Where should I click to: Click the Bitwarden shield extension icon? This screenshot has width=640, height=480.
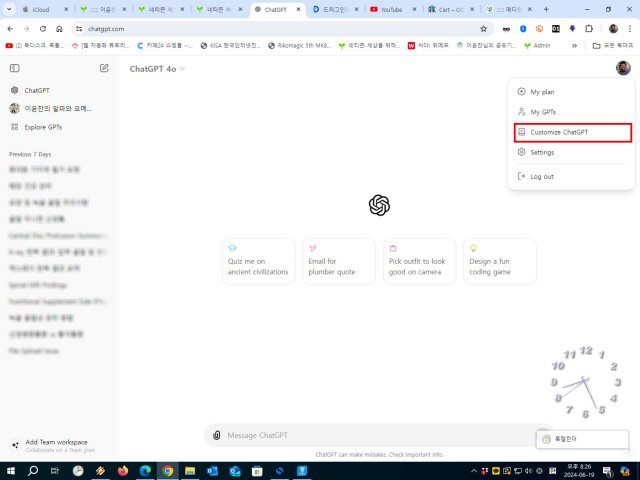[x=523, y=29]
